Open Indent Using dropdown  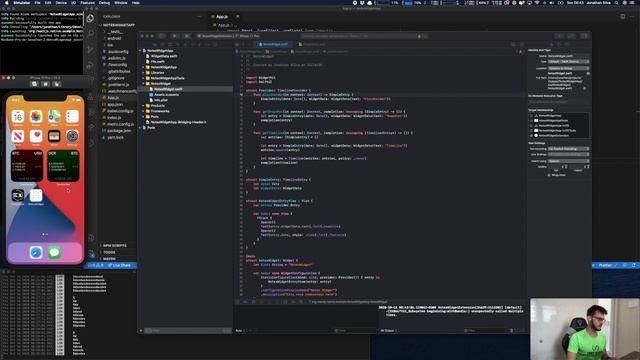[569, 161]
